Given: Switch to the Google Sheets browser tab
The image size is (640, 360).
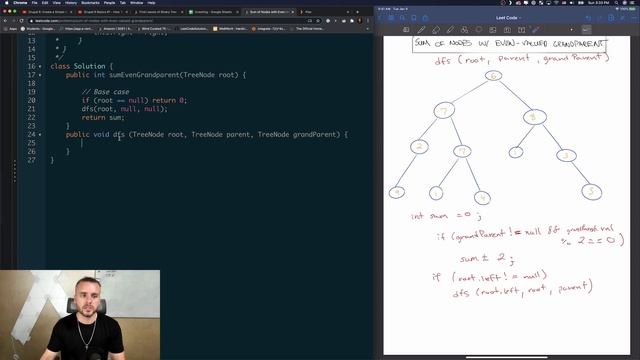Looking at the screenshot, I should 213,12.
